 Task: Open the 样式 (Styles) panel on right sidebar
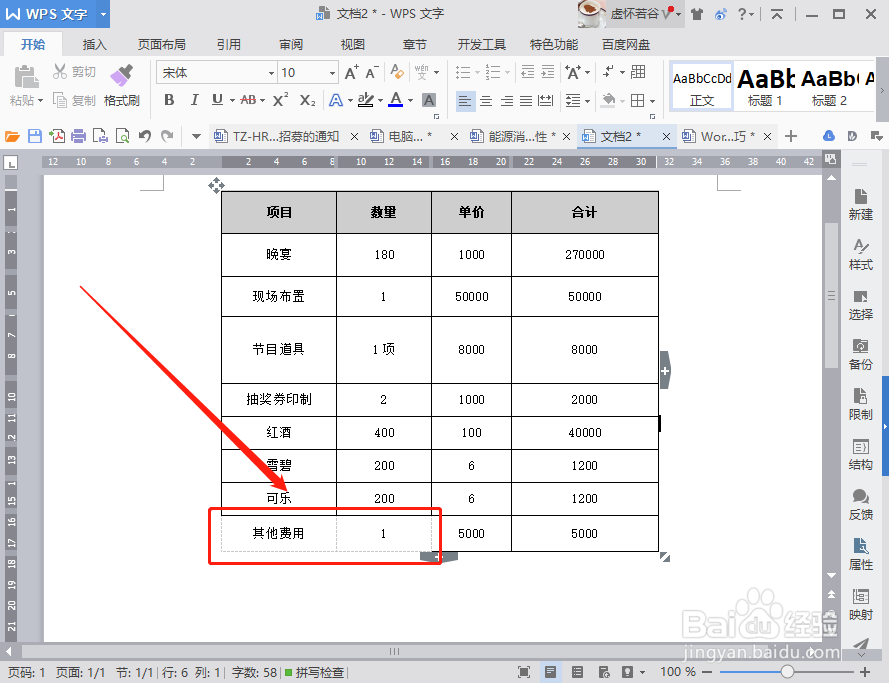(861, 252)
